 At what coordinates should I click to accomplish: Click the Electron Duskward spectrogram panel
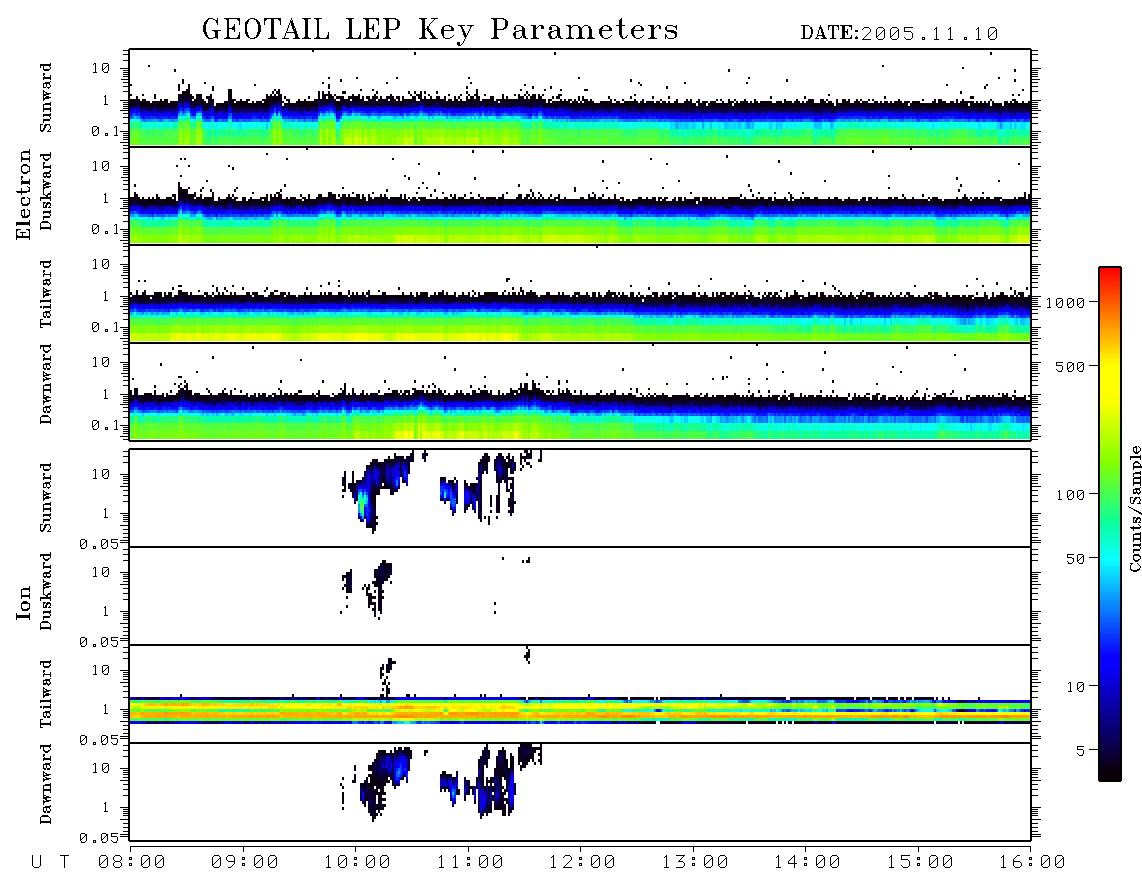[x=580, y=195]
